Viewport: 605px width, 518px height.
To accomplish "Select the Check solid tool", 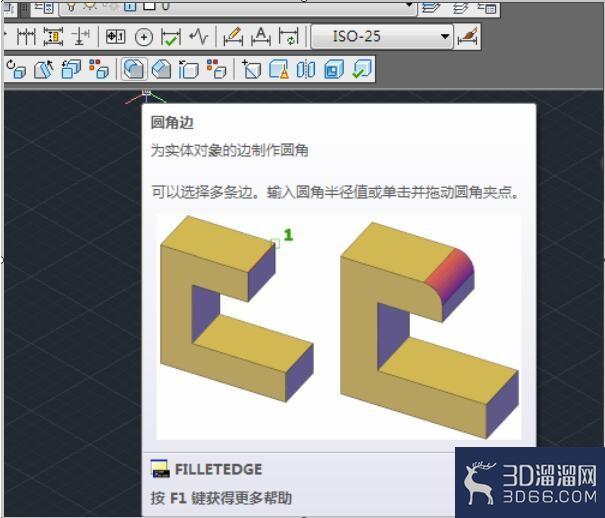I will coord(362,69).
